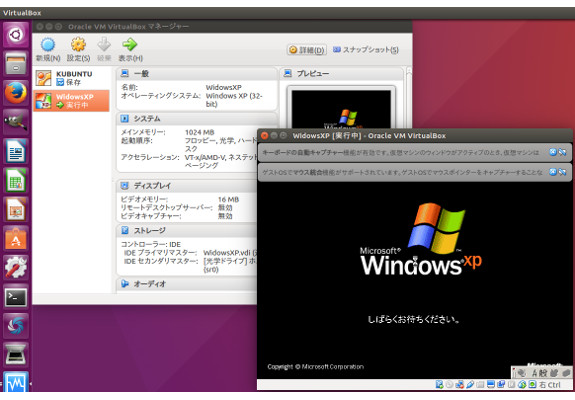575x400 pixels.
Task: Open the Ubuntu Dash launcher icon
Action: (16, 35)
